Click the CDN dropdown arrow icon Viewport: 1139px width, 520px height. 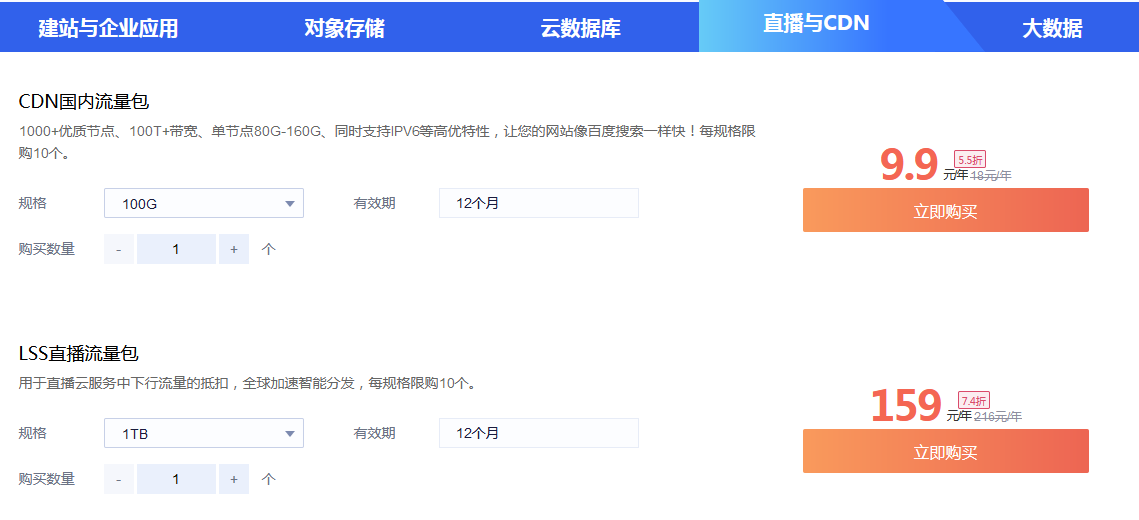click(290, 204)
